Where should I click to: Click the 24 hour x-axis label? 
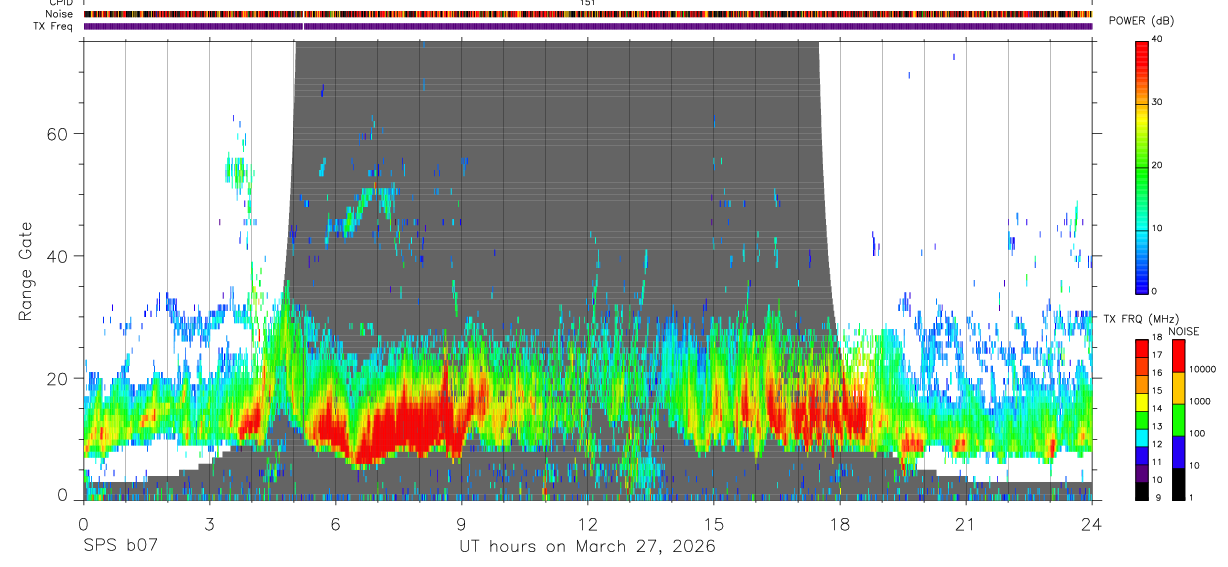(x=1092, y=524)
